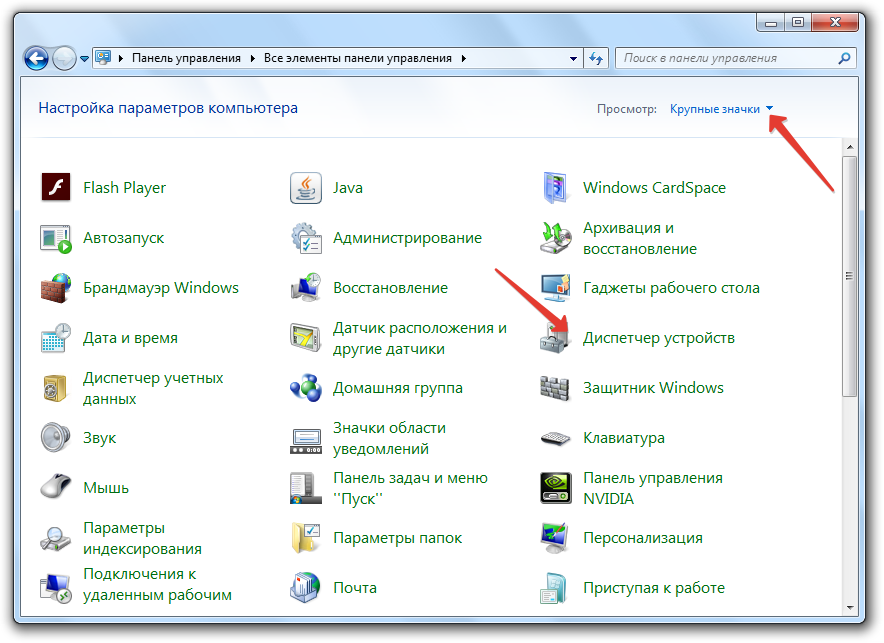Click the Клавиатура link

(x=623, y=438)
